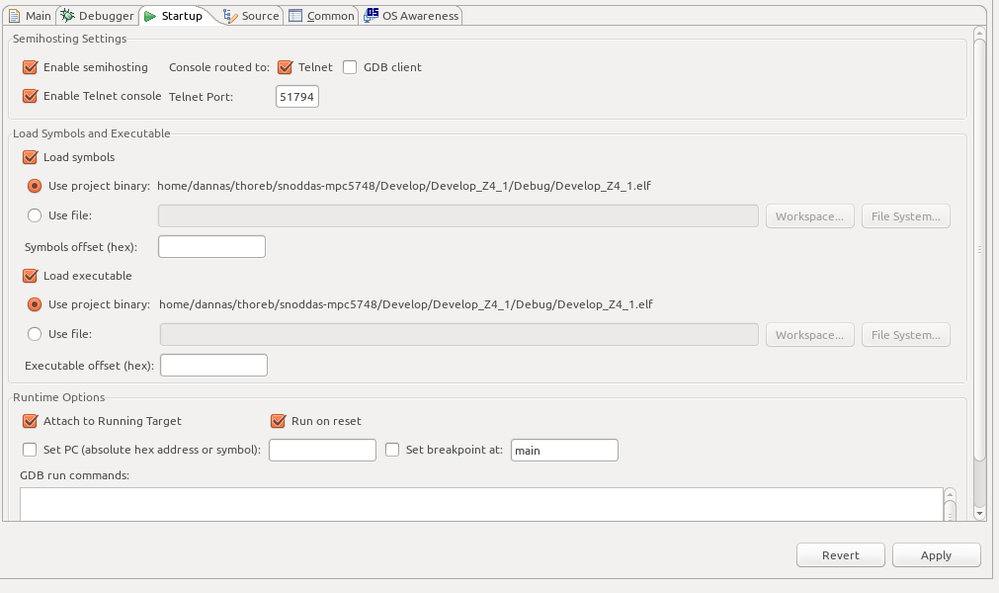Click the Startup tab green arrow icon

[150, 17]
